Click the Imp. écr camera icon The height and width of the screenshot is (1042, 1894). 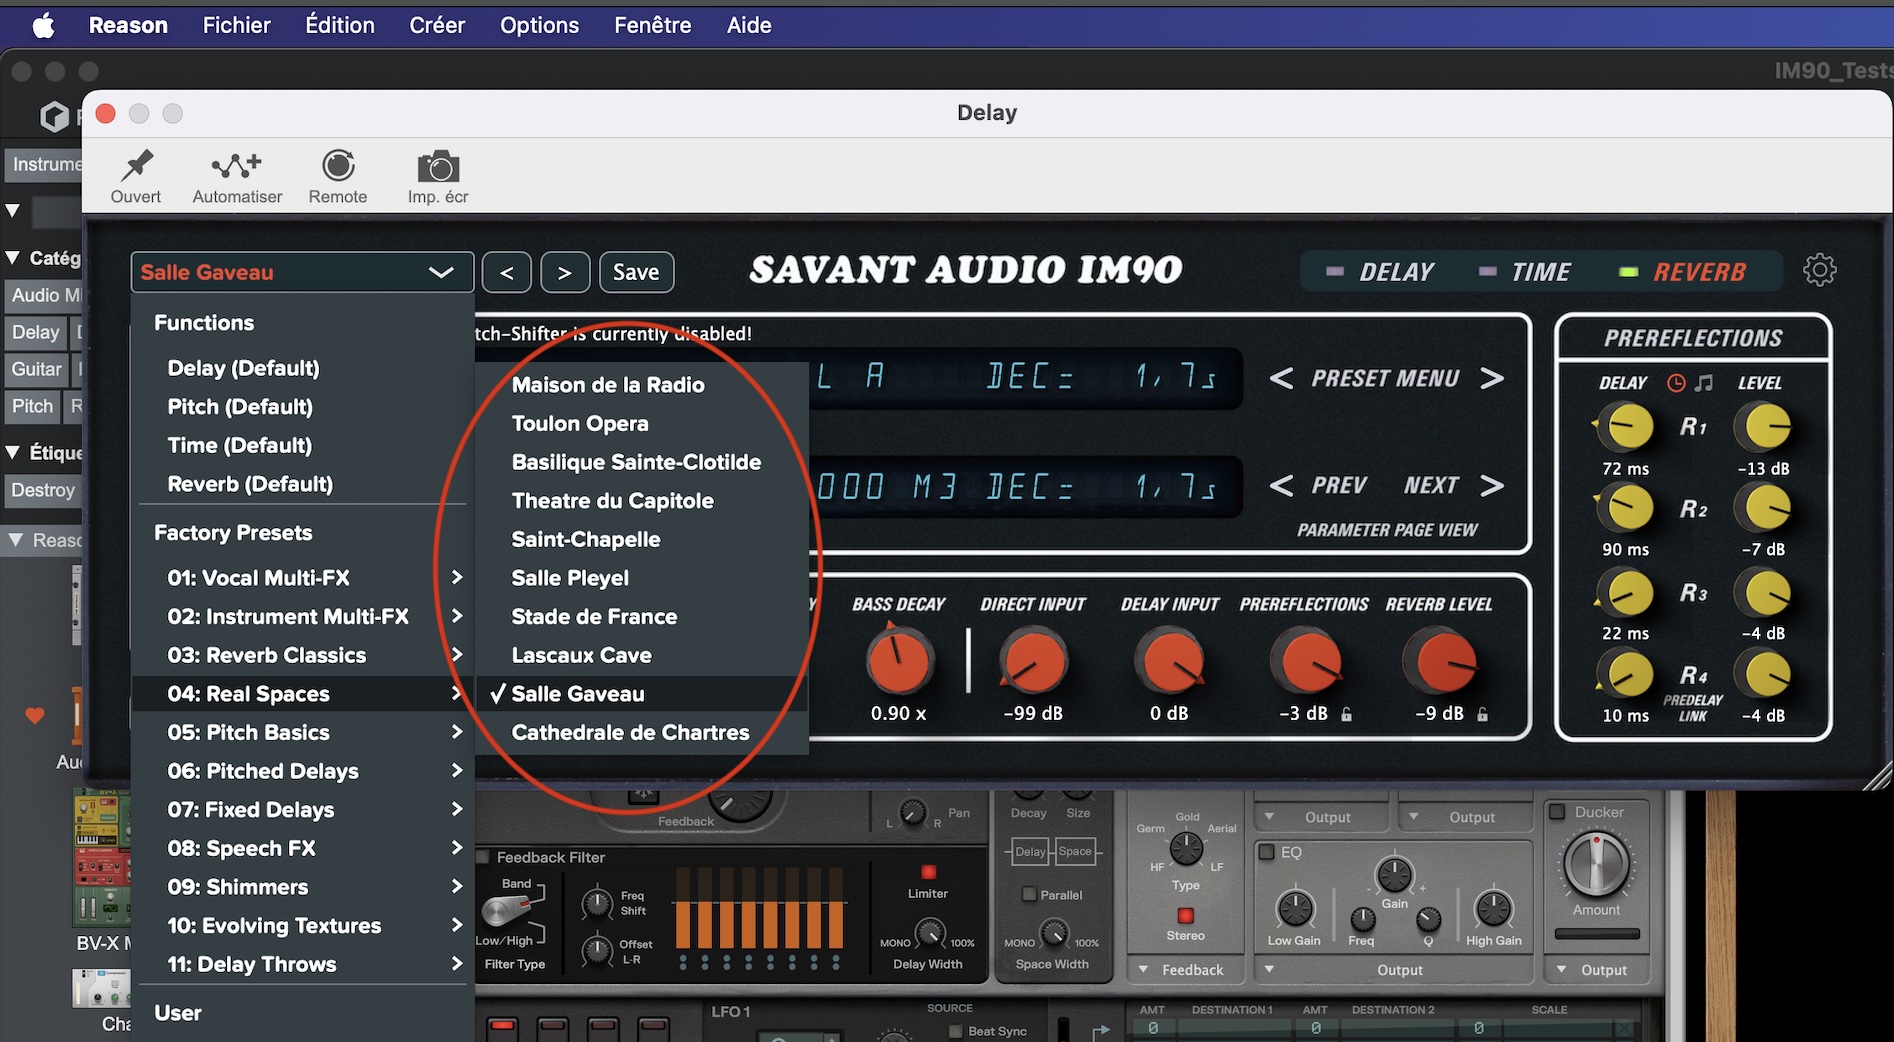pyautogui.click(x=438, y=166)
